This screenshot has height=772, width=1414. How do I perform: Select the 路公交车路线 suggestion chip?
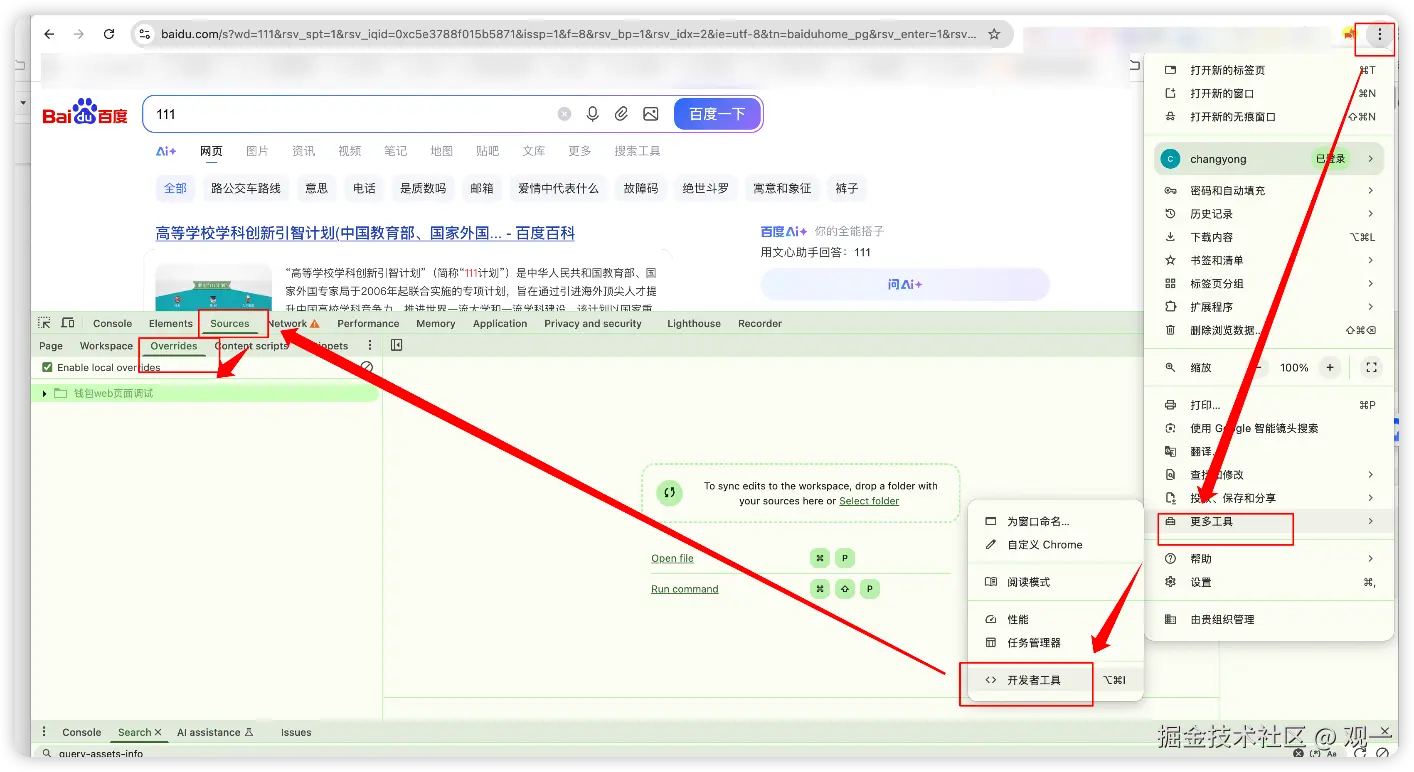246,188
